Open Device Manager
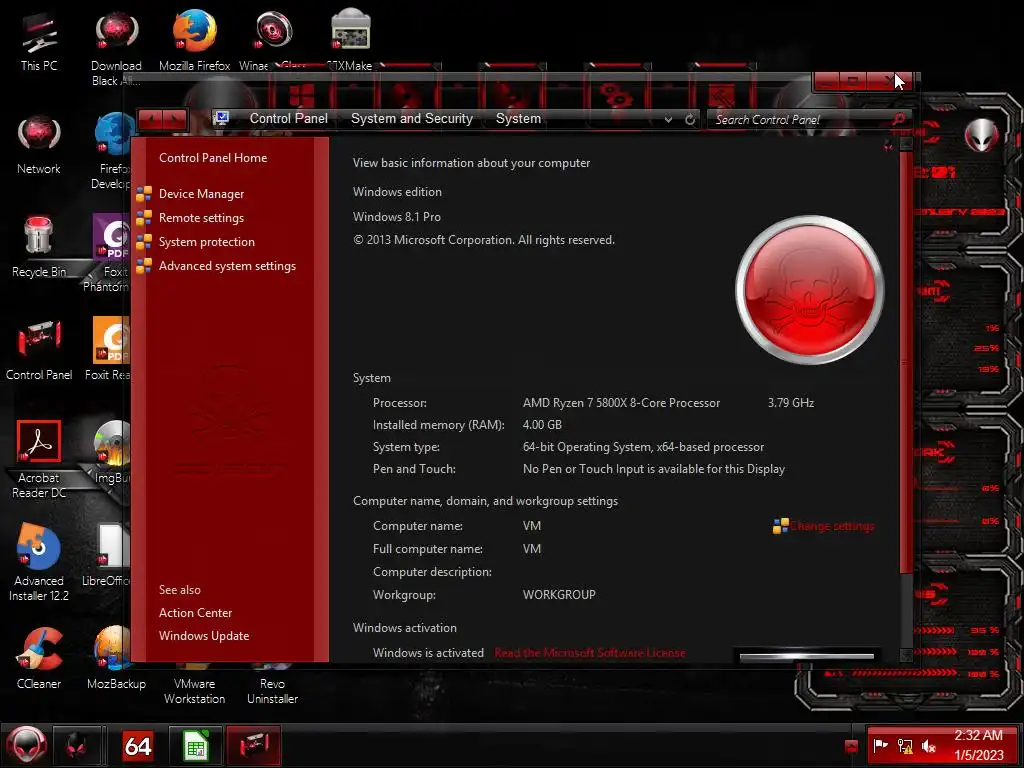1024x768 pixels. [x=201, y=194]
